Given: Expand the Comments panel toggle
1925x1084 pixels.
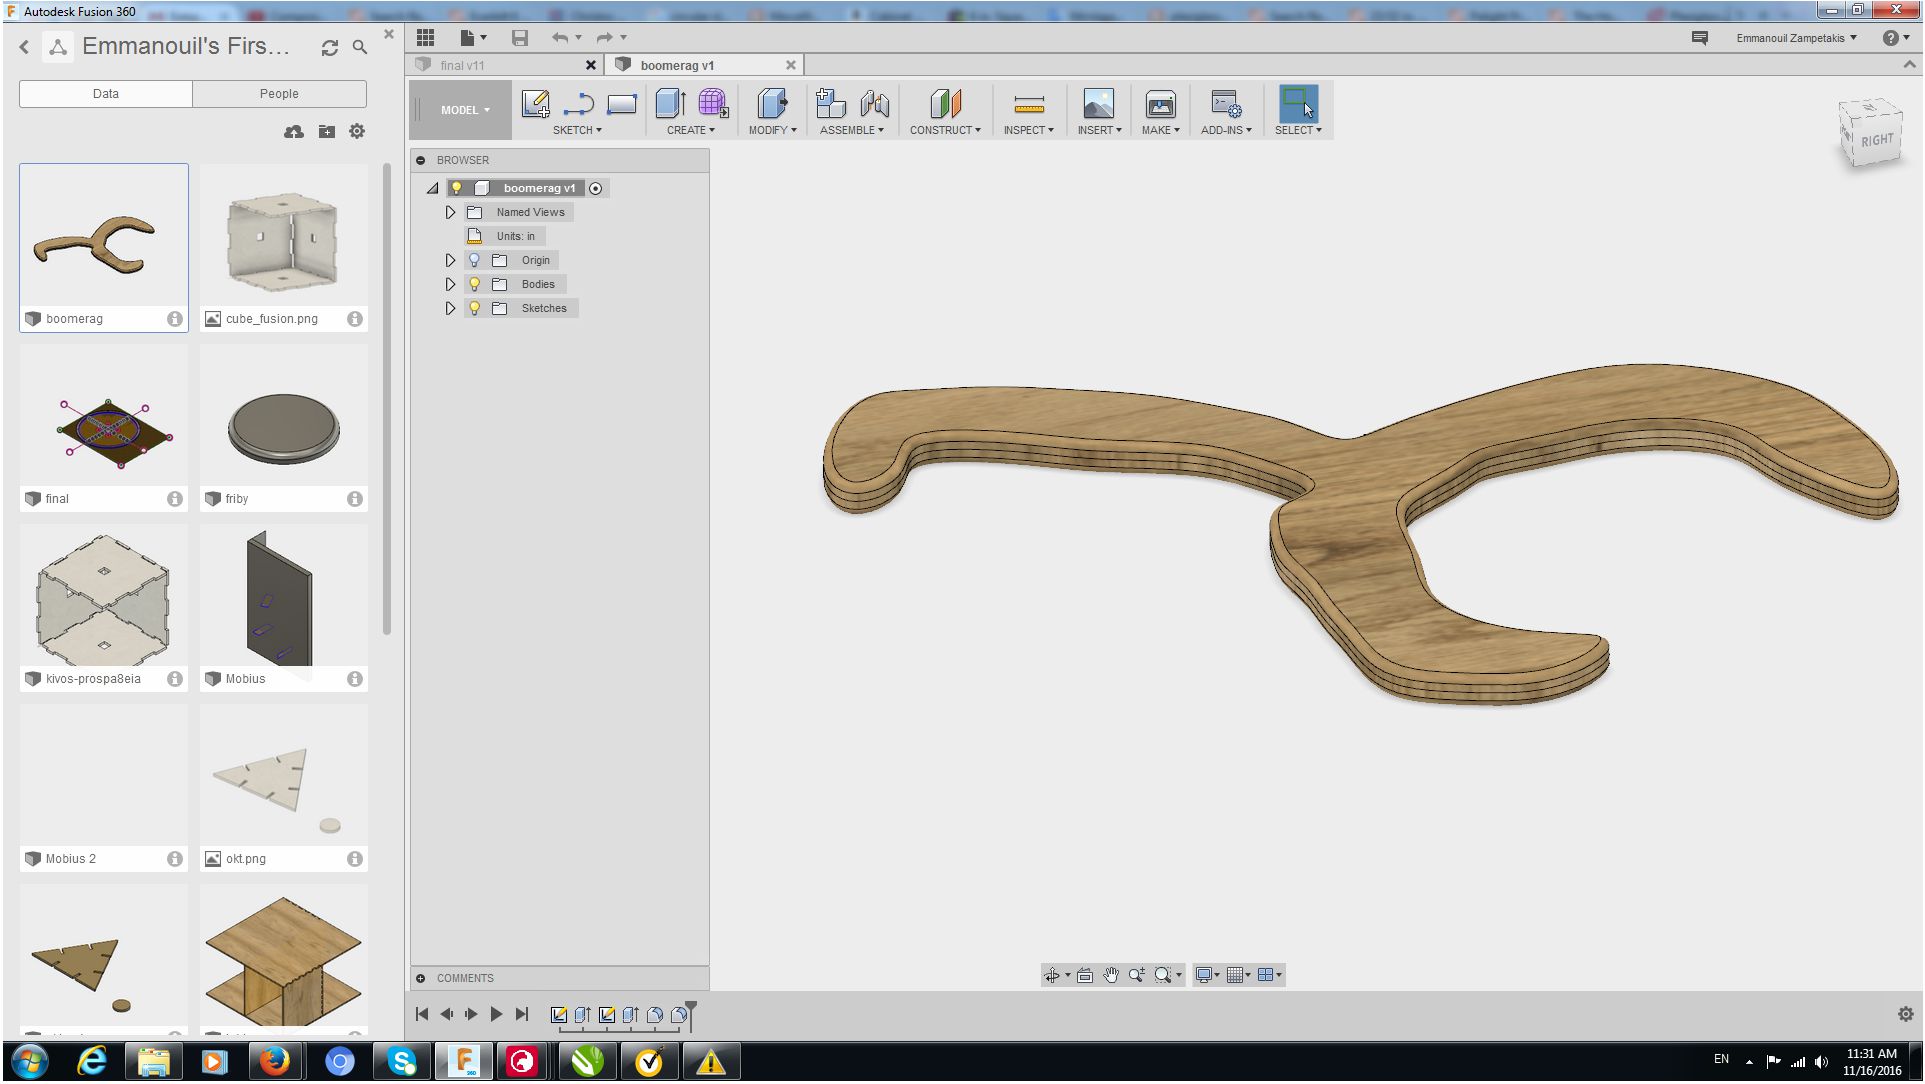Looking at the screenshot, I should tap(421, 978).
